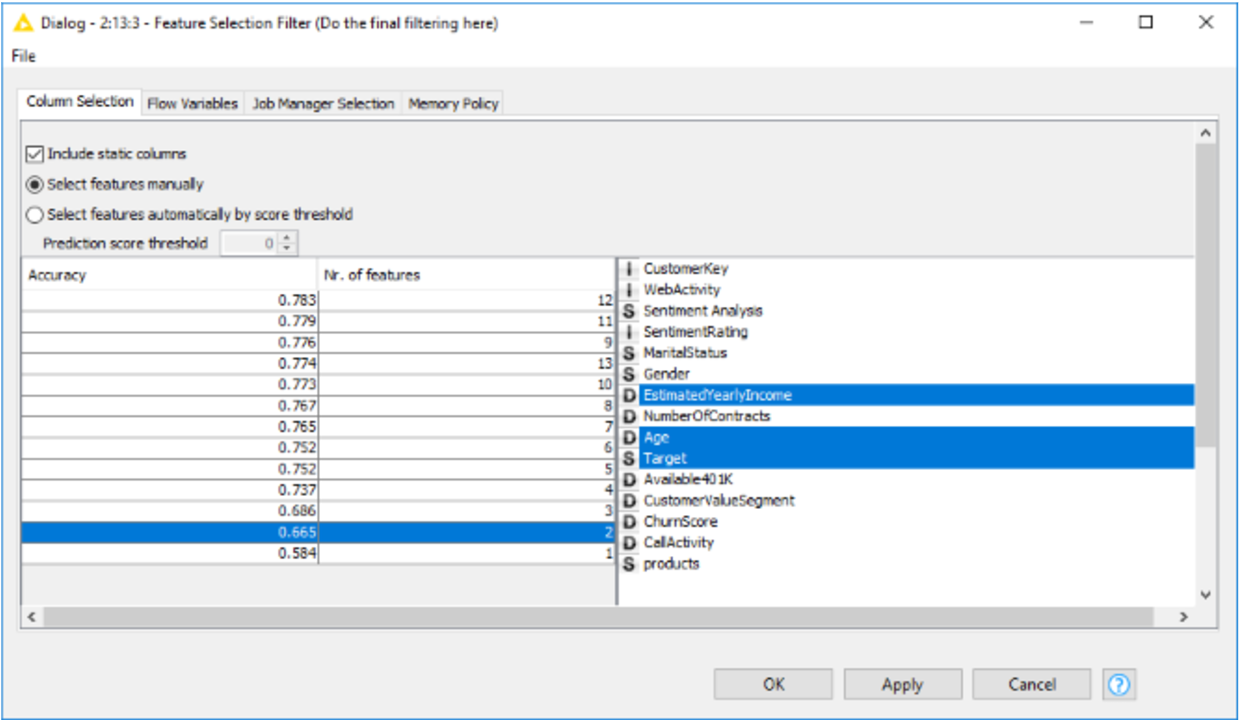Click the string type icon beside Sentiment Analysis
The height and width of the screenshot is (720, 1239).
click(629, 311)
